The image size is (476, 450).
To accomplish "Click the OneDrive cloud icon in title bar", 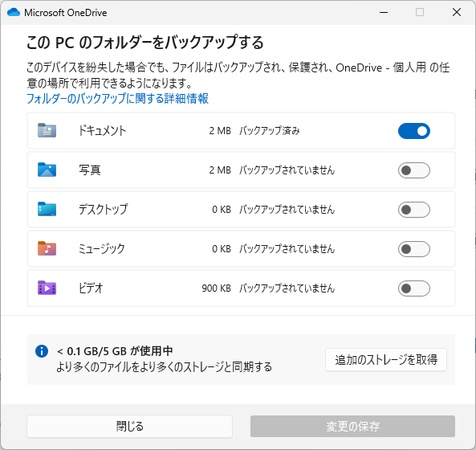I will [x=13, y=12].
